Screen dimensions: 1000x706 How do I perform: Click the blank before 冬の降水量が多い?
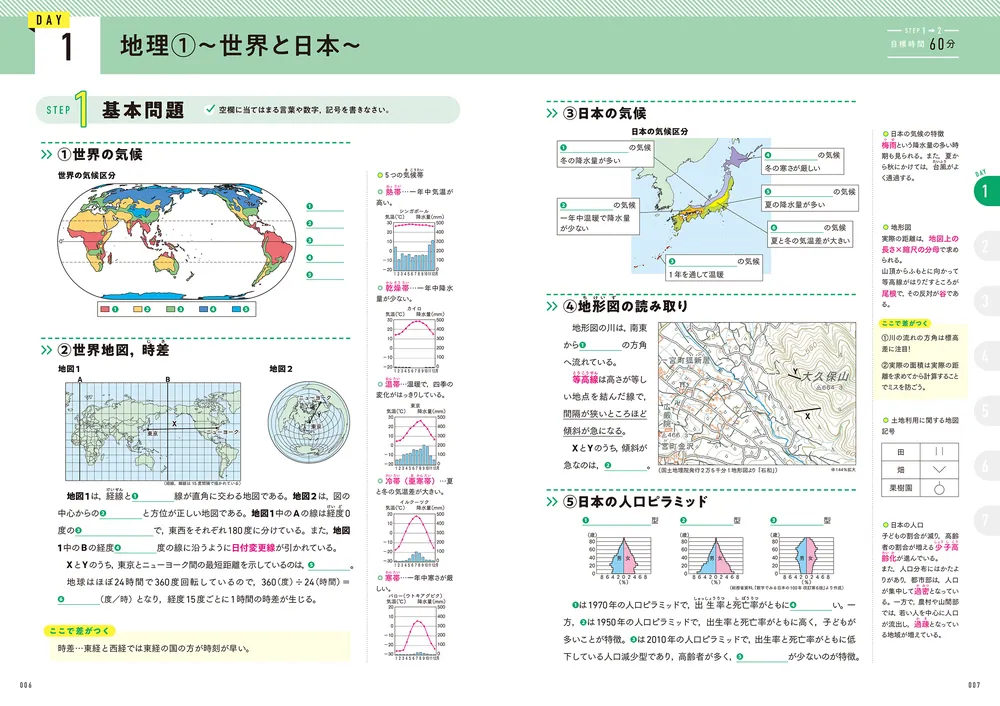click(x=596, y=147)
